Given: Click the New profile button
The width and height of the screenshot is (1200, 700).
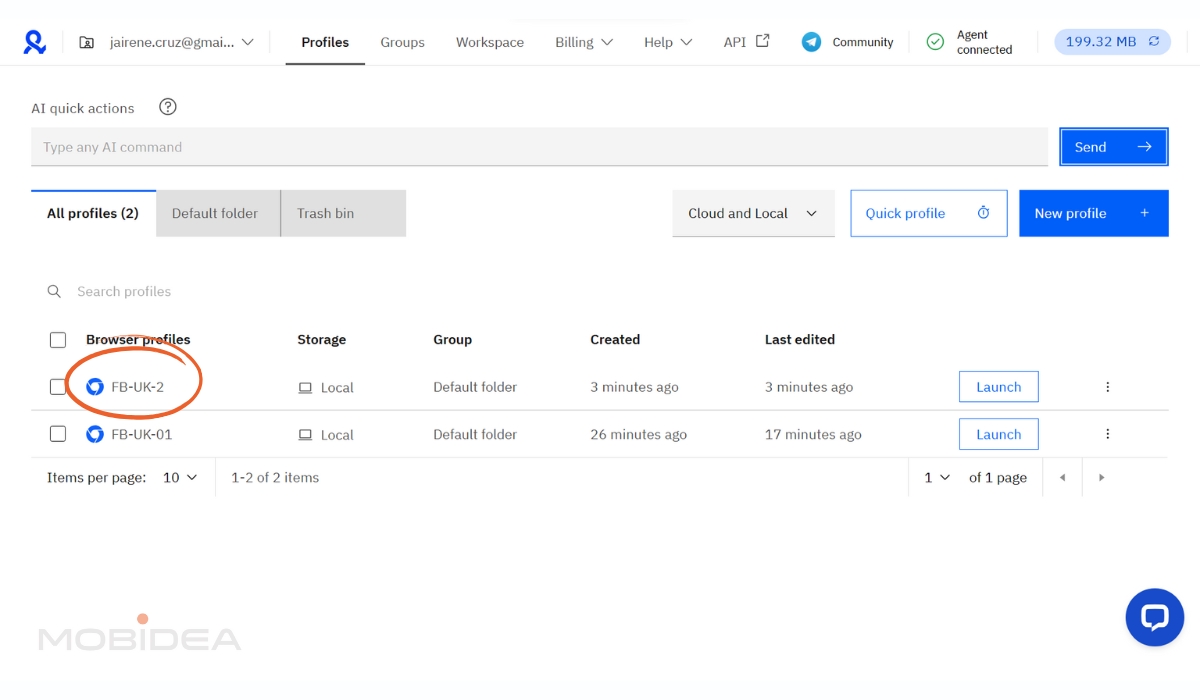Looking at the screenshot, I should (x=1093, y=213).
